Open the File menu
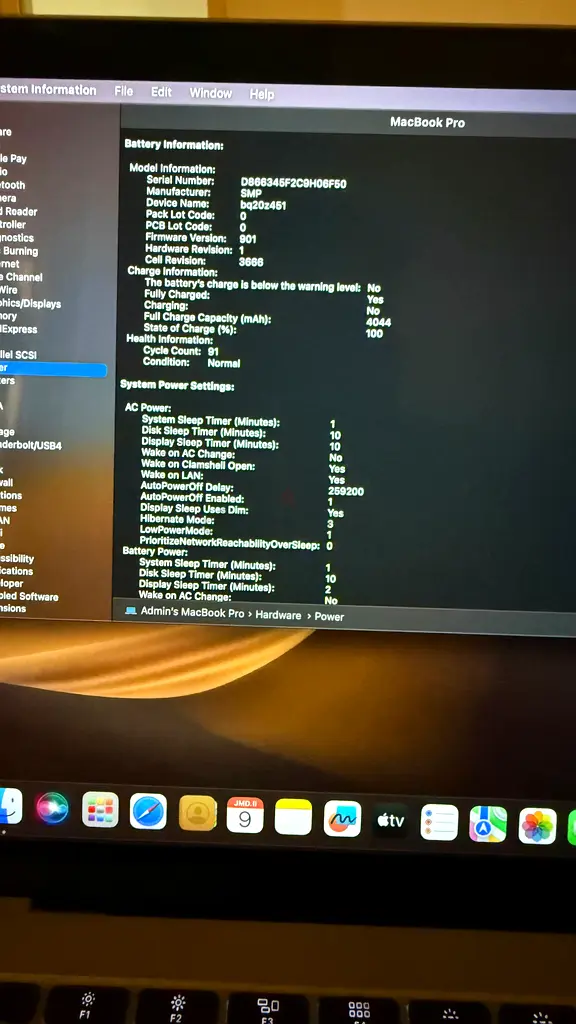The height and width of the screenshot is (1024, 576). (123, 91)
